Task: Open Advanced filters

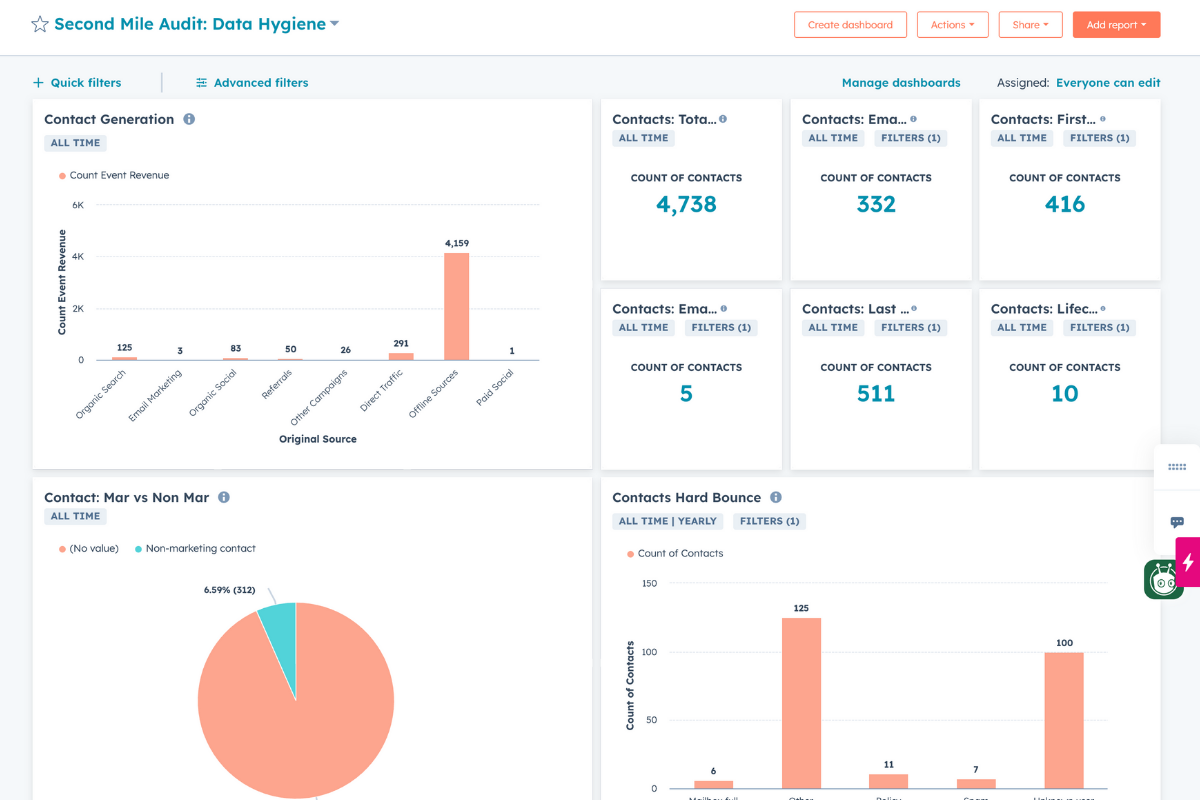Action: coord(261,83)
